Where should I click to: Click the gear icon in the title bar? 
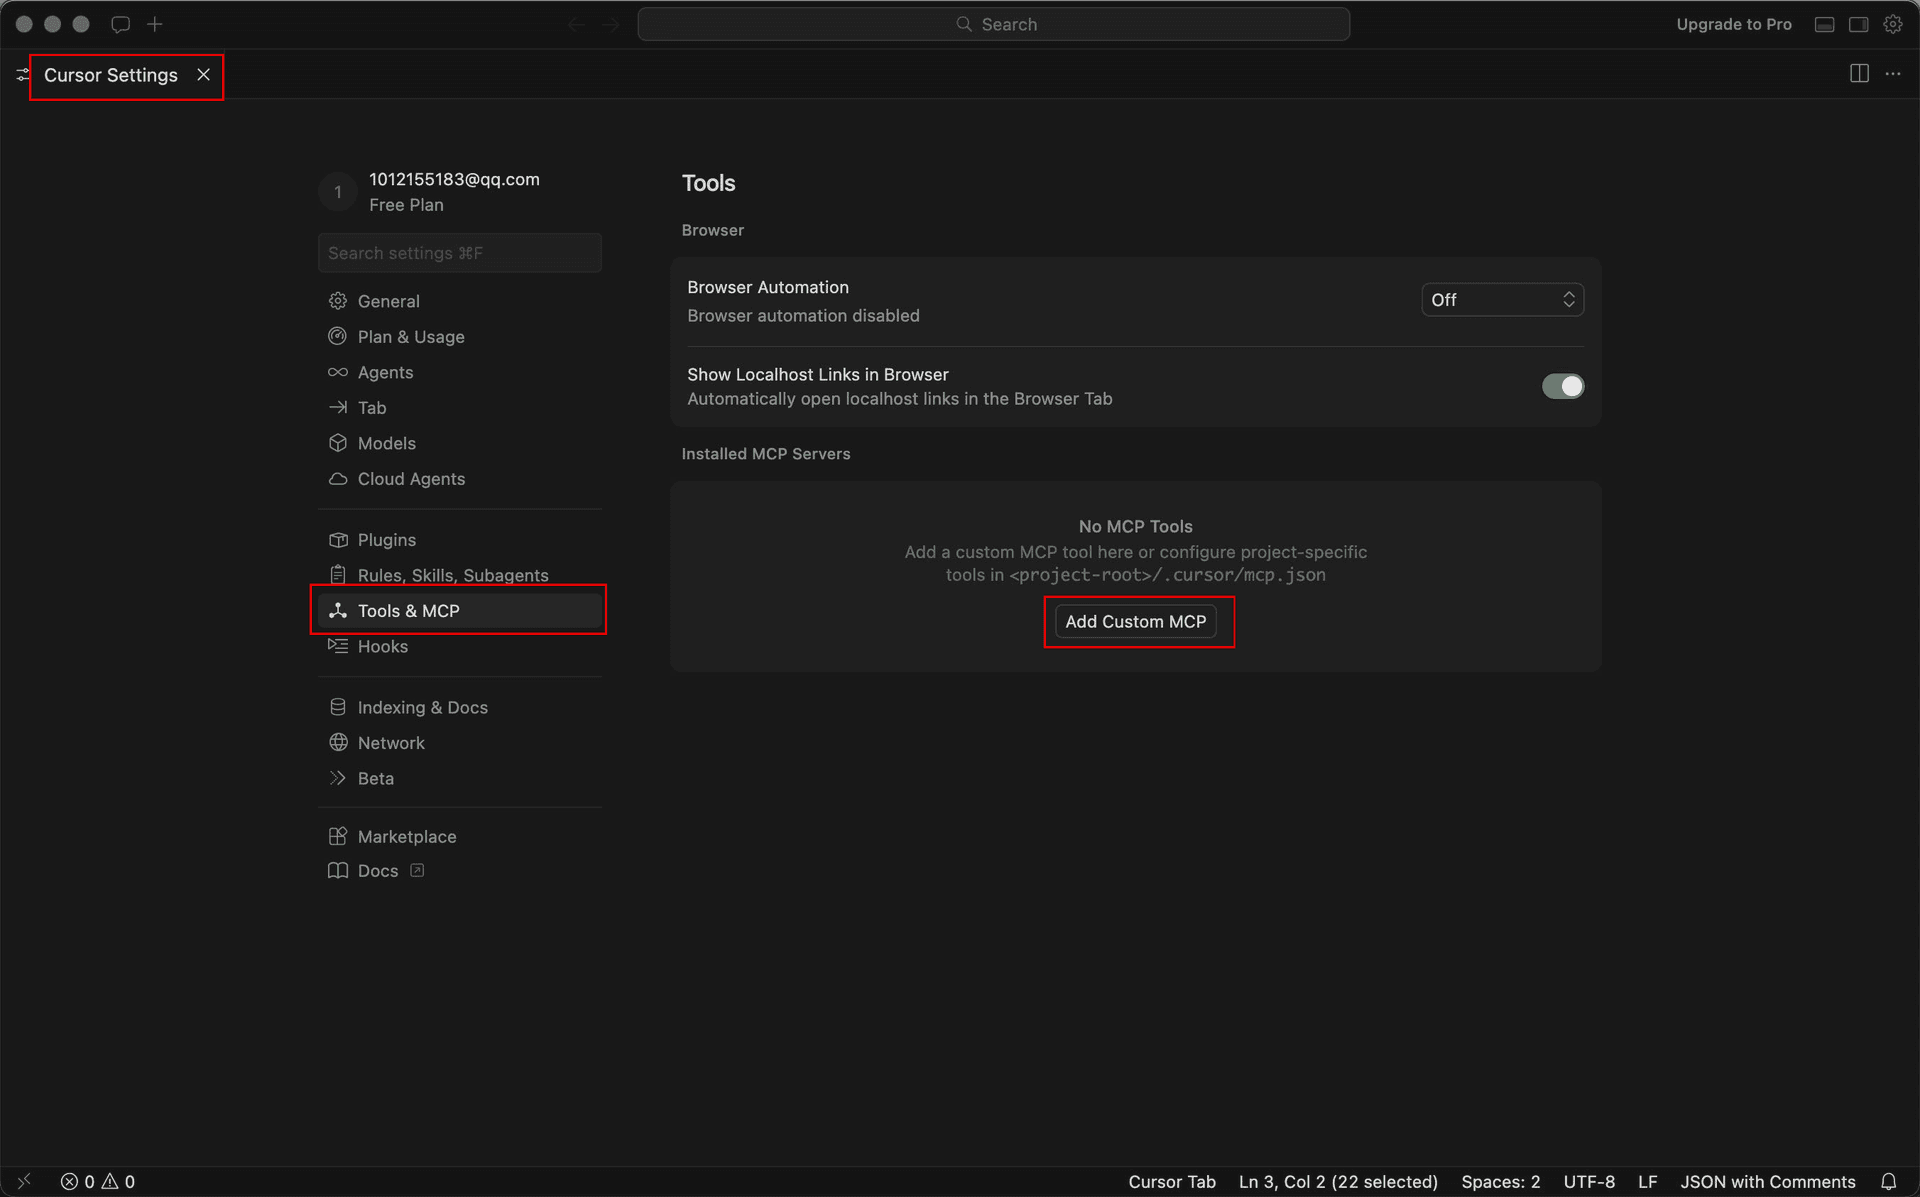tap(1892, 24)
